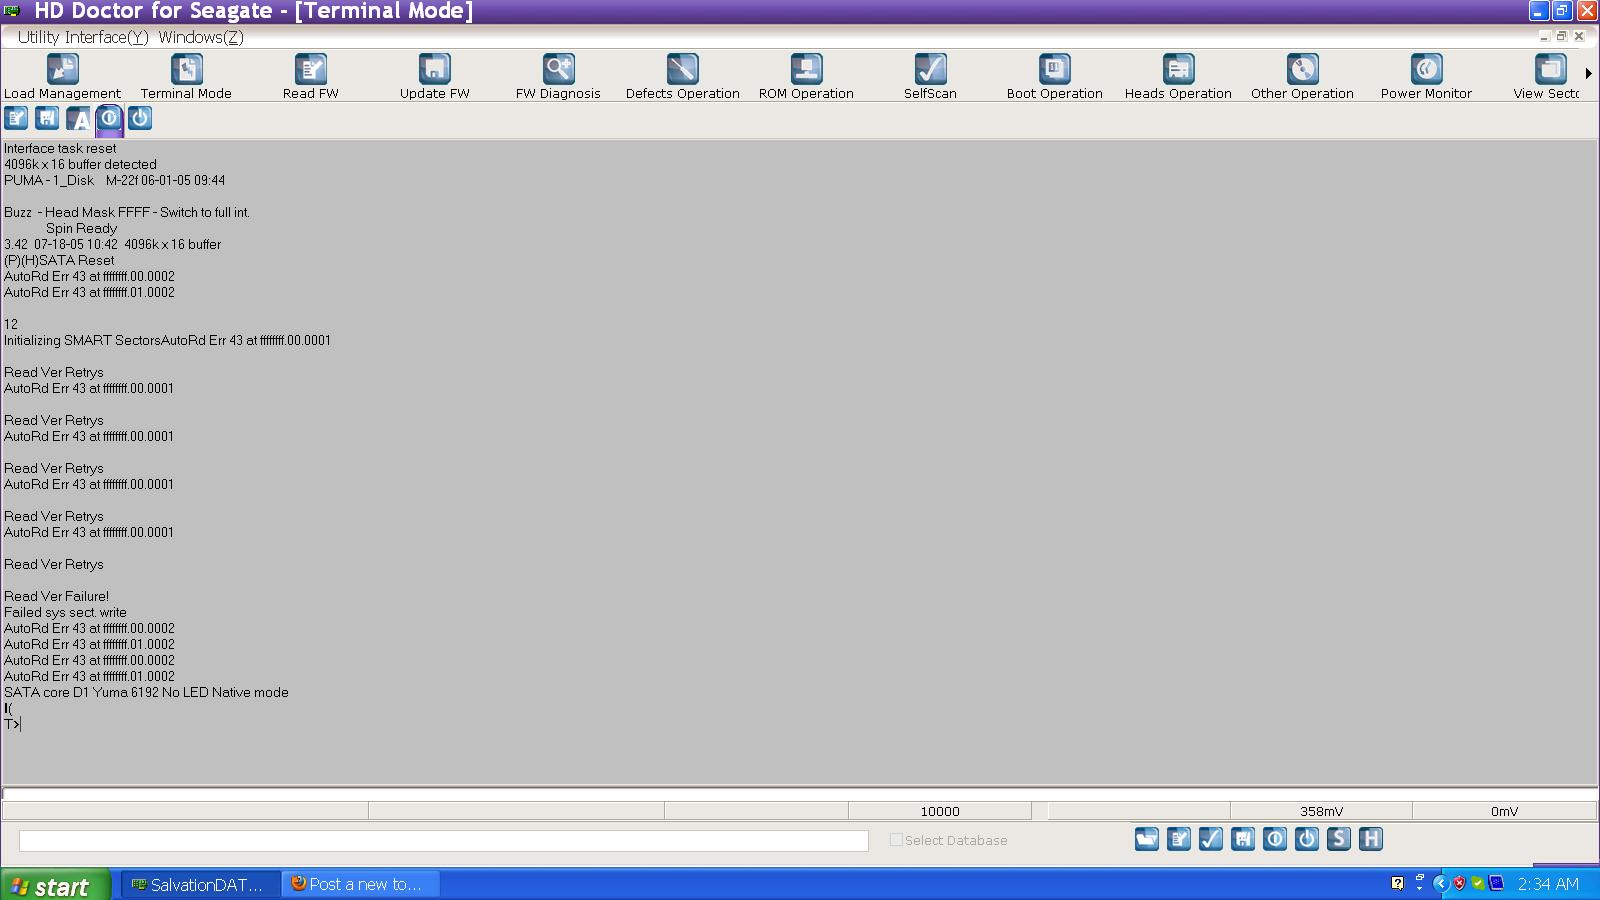Viewport: 1600px width, 900px height.
Task: Click the blue monitor tray icon
Action: pos(1497,883)
